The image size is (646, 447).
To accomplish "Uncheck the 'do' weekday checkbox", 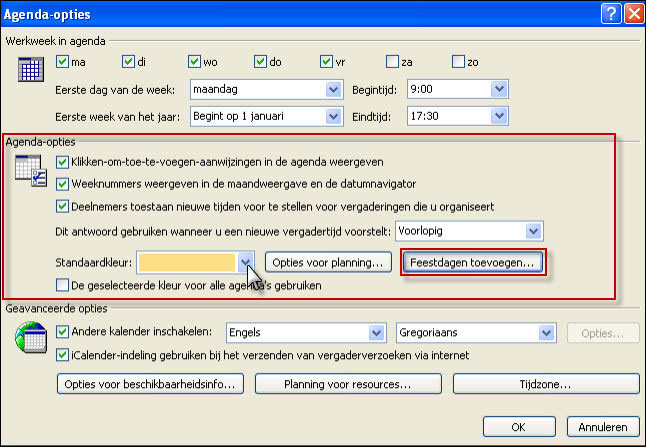I will [x=260, y=62].
